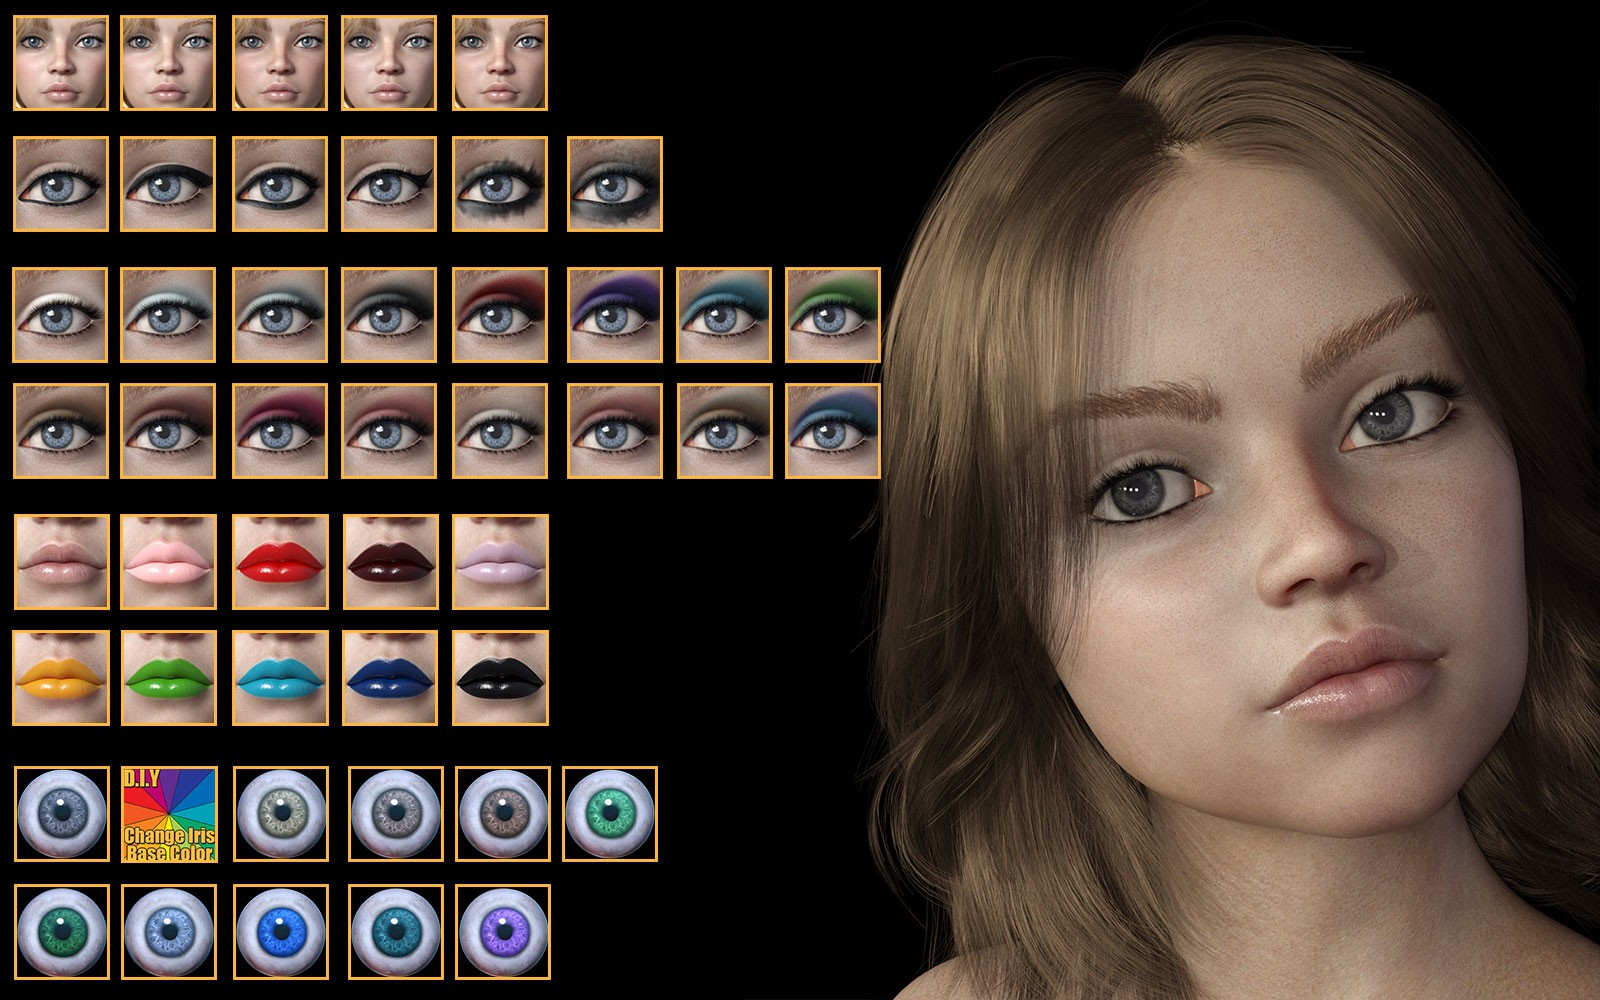Viewport: 1600px width, 1000px height.
Task: Choose the bright green eyeshadow preset
Action: [x=833, y=315]
